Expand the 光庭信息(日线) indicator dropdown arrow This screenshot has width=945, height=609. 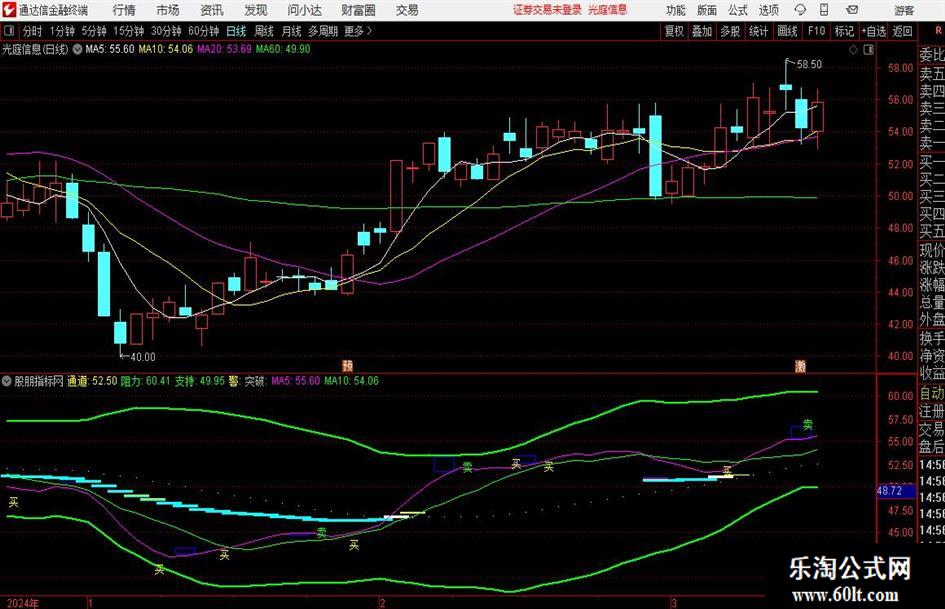coord(77,49)
